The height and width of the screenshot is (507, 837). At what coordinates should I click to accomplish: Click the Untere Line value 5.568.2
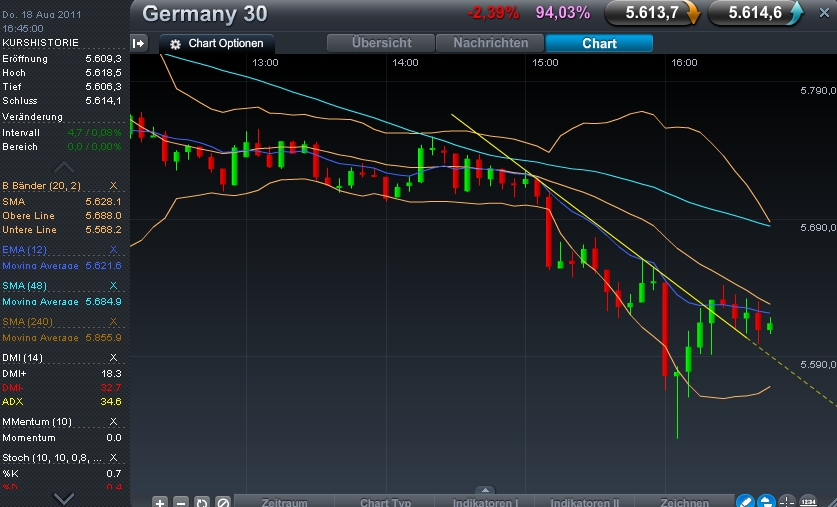click(104, 229)
